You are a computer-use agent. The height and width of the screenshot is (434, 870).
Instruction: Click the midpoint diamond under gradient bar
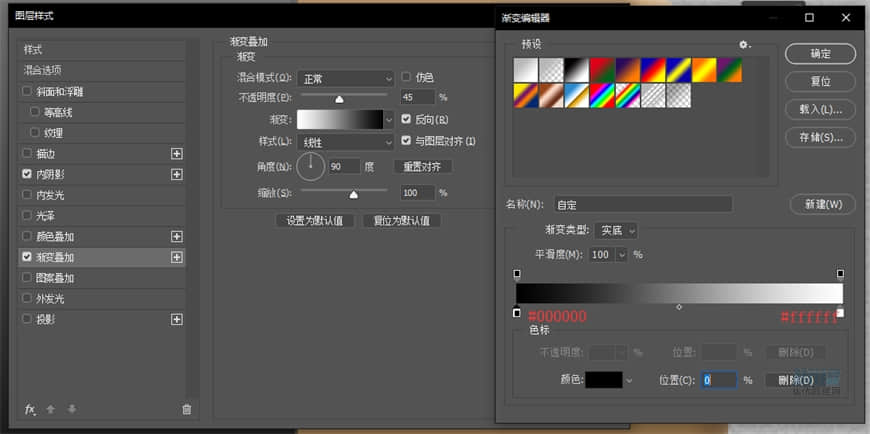[x=679, y=307]
